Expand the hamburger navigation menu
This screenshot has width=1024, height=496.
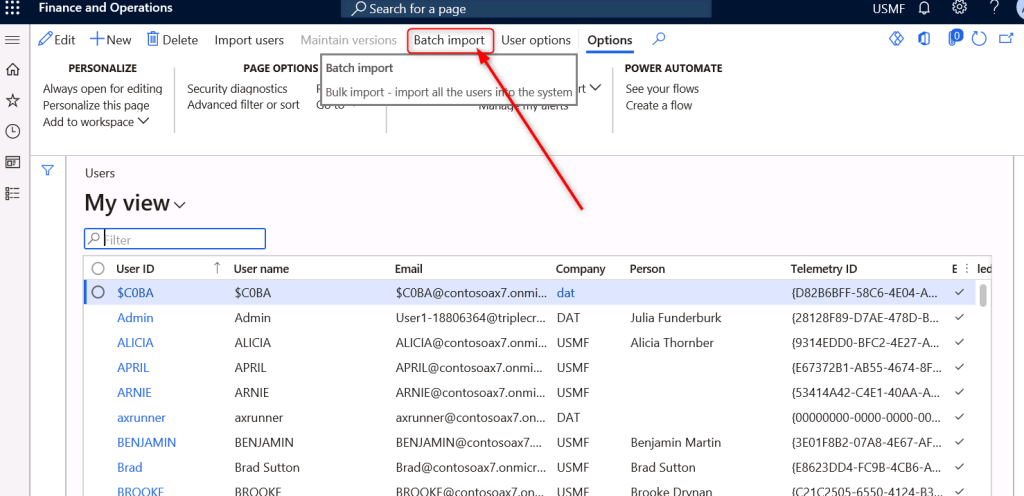(x=13, y=40)
